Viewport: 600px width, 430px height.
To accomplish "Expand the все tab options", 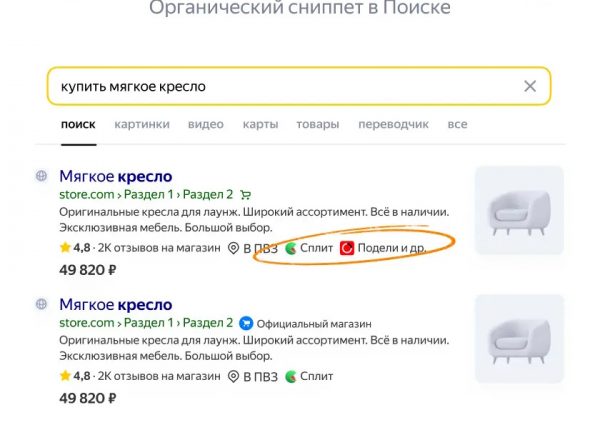I will (x=457, y=125).
